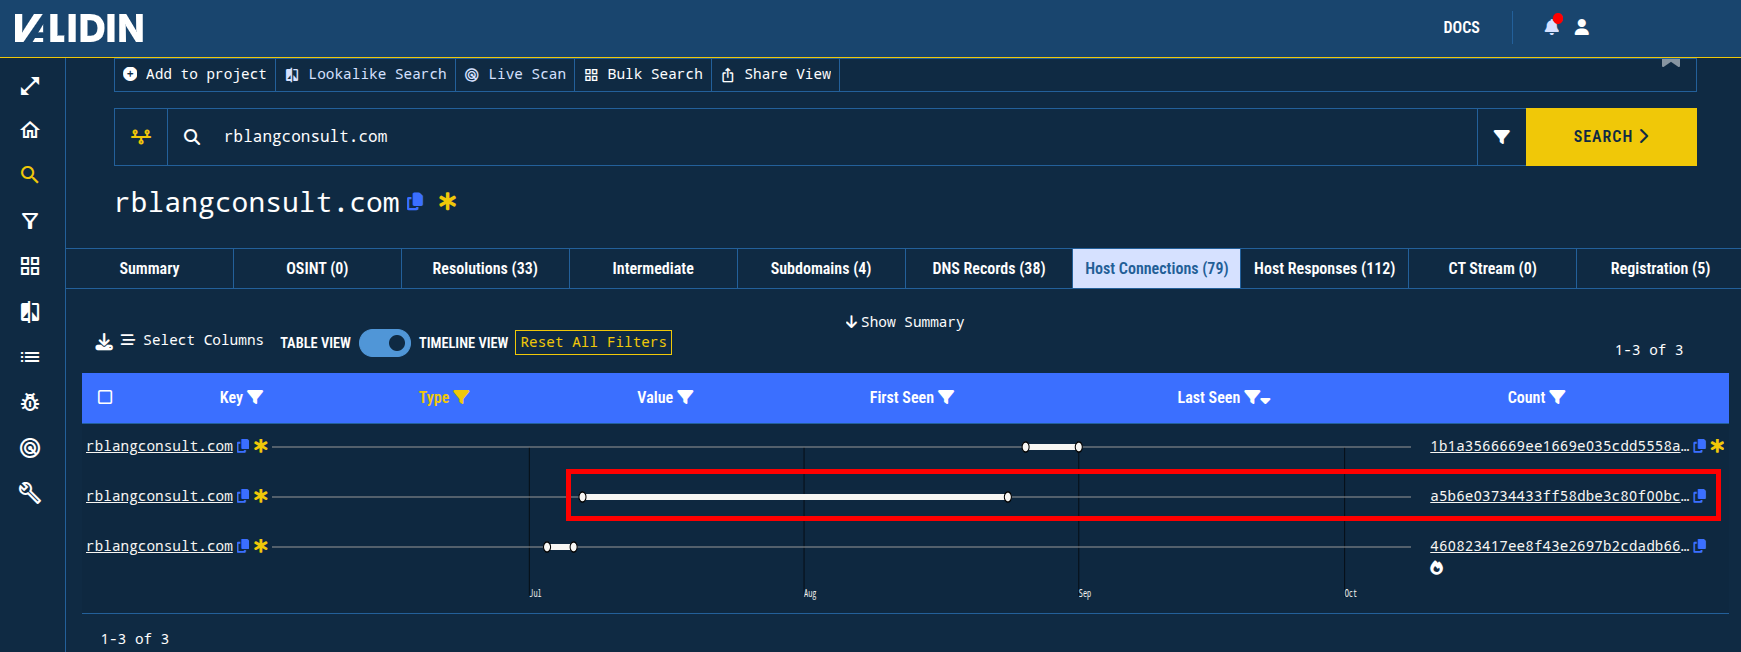Image resolution: width=1741 pixels, height=652 pixels.
Task: Open the user account icon
Action: tap(1582, 27)
